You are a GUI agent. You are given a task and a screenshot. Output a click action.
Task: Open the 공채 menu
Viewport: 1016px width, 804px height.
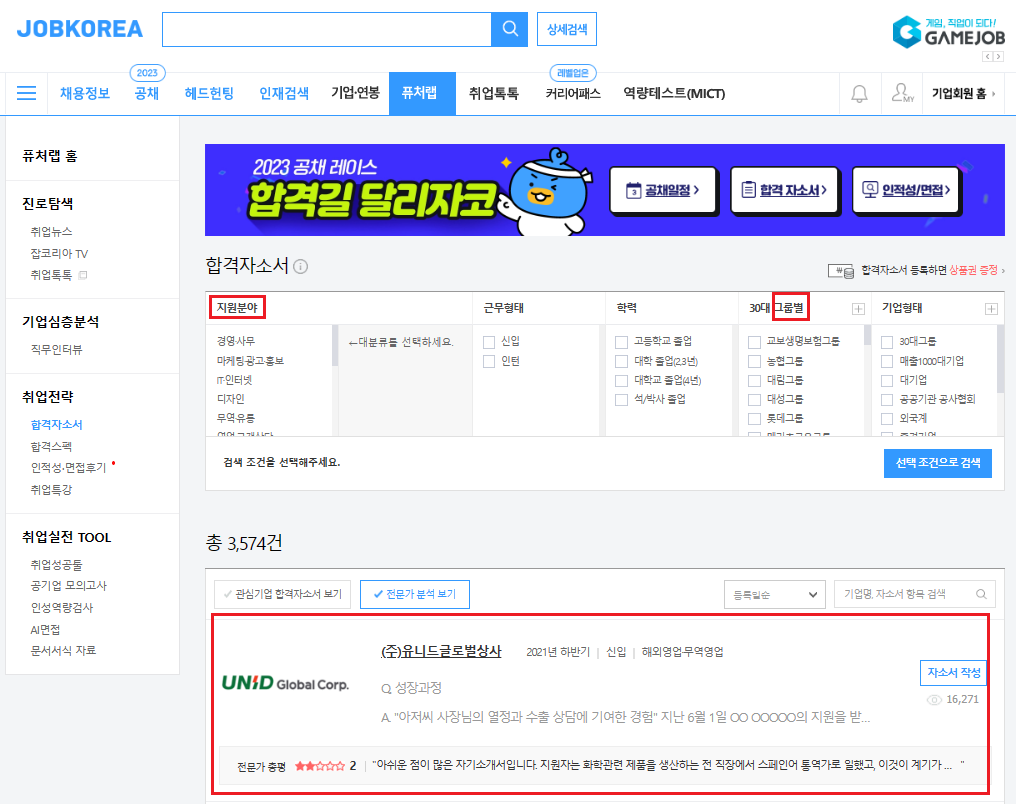pos(147,93)
